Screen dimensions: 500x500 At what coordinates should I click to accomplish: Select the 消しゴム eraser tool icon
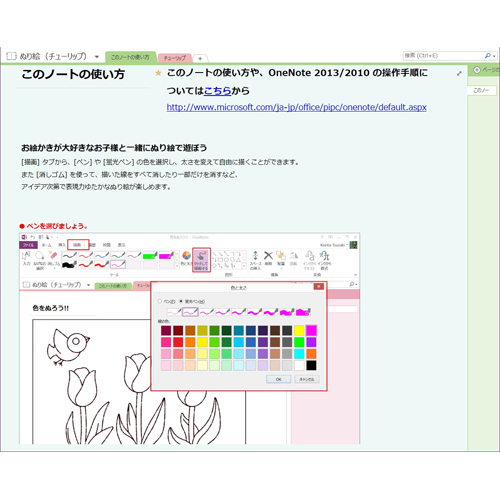tap(53, 256)
